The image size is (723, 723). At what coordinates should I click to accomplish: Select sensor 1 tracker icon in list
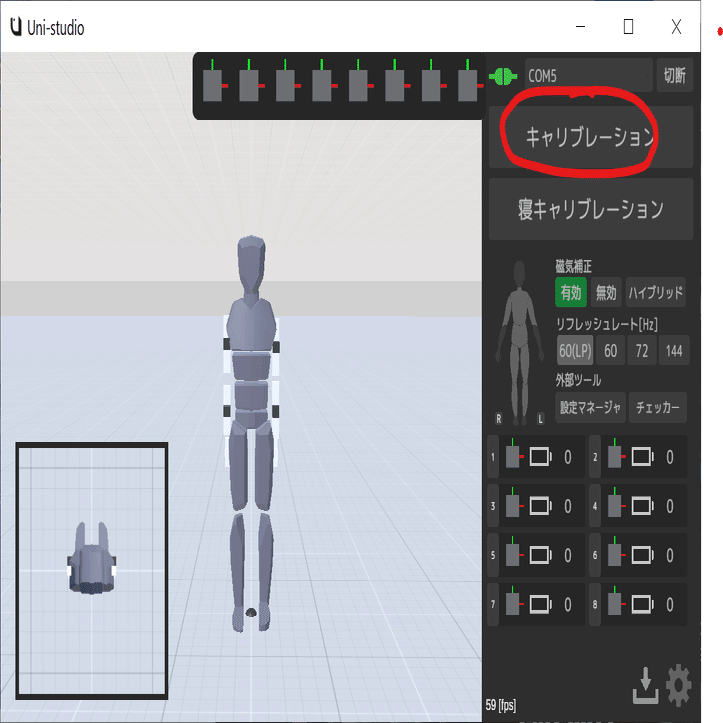pos(515,454)
